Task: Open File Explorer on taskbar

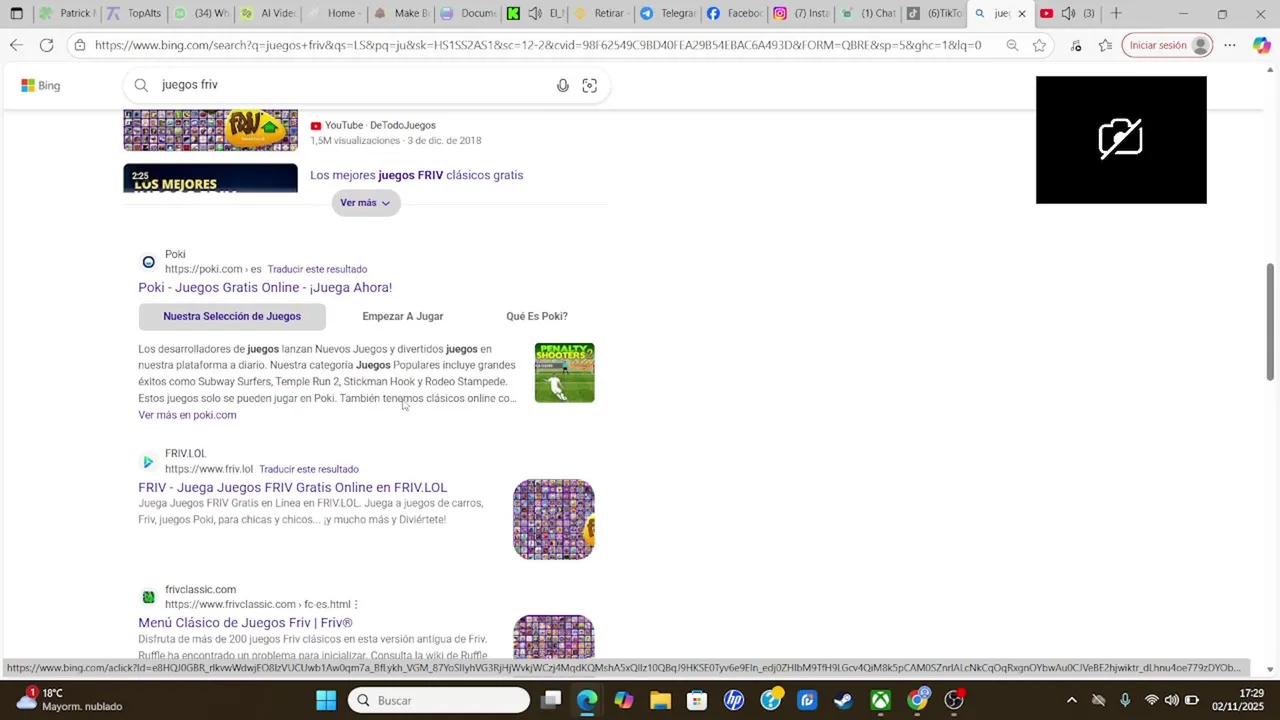Action: point(660,700)
